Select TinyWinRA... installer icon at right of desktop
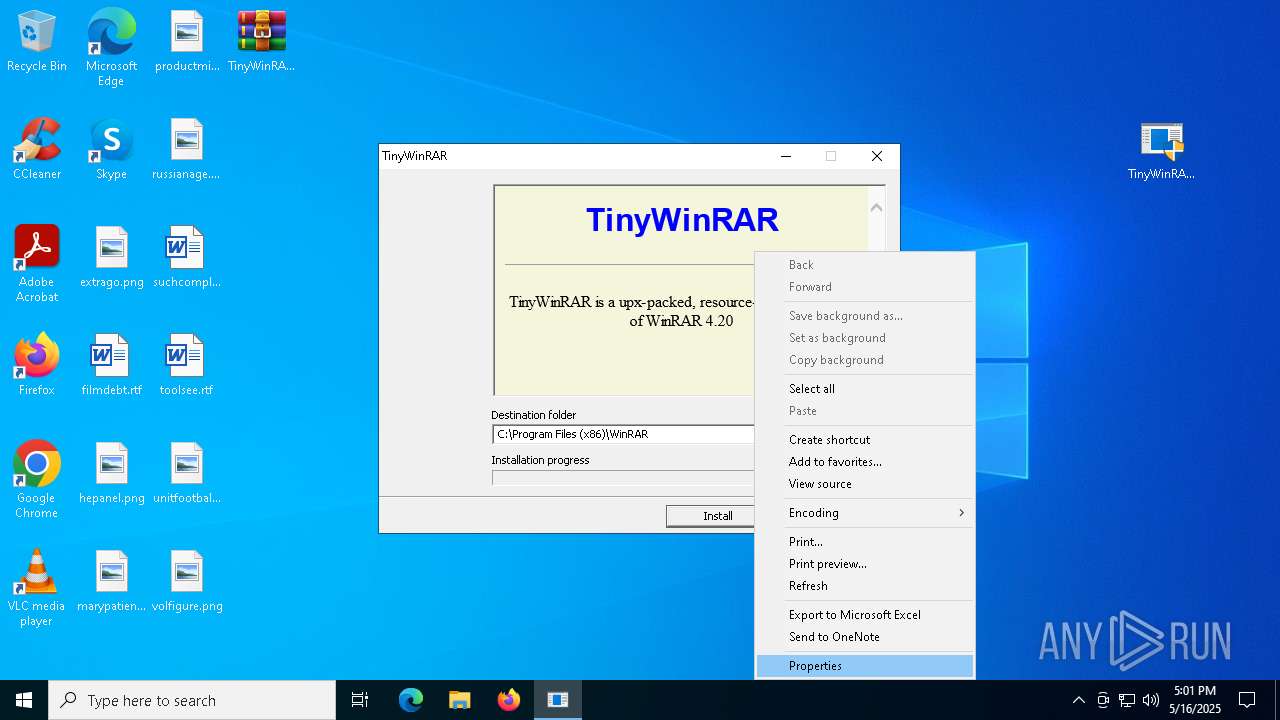This screenshot has width=1280, height=720. pyautogui.click(x=1161, y=150)
